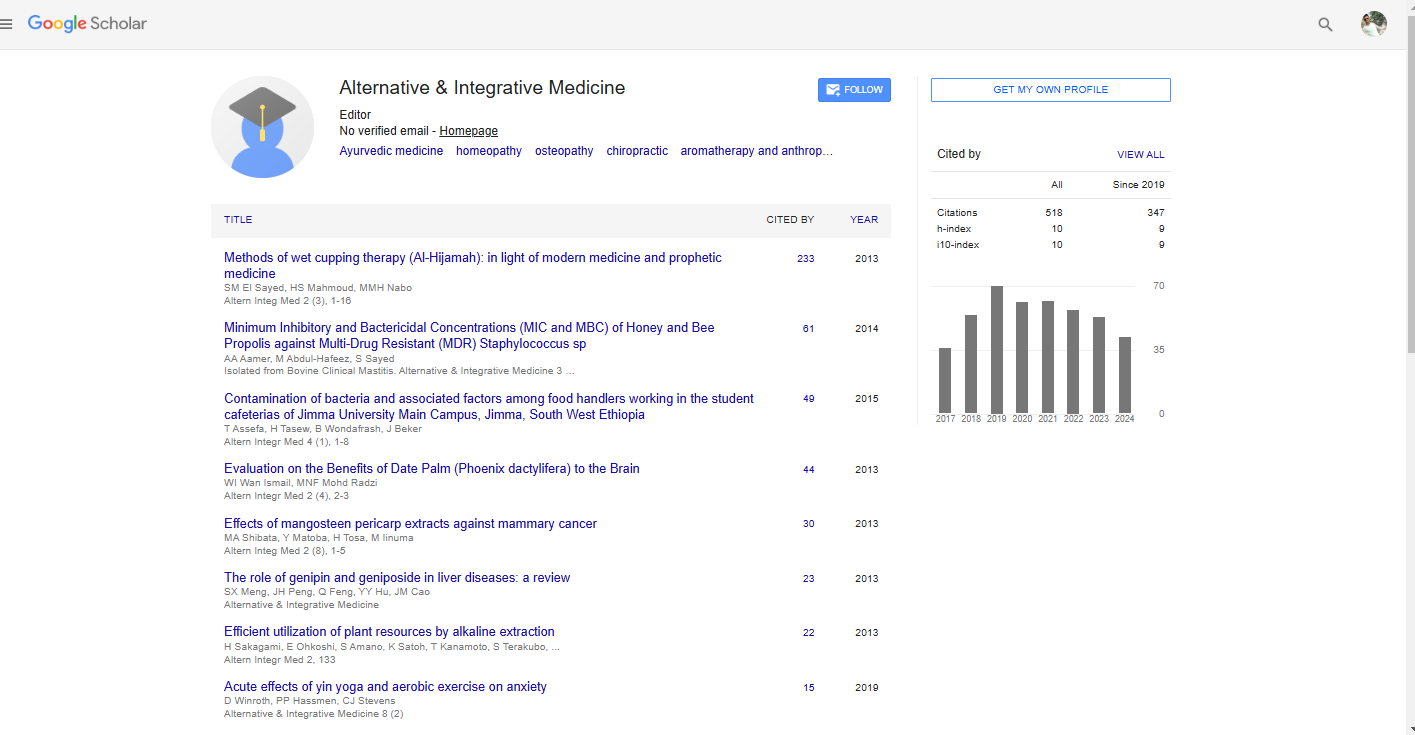
Task: Select the homeopathy topic tag
Action: point(488,151)
